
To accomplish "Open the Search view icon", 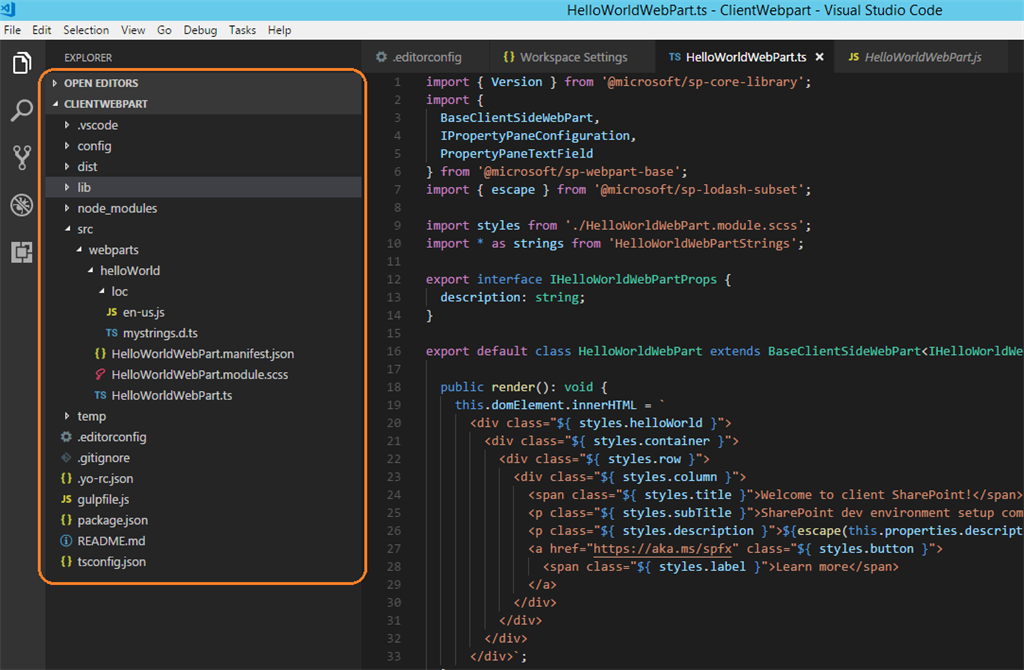I will point(21,111).
